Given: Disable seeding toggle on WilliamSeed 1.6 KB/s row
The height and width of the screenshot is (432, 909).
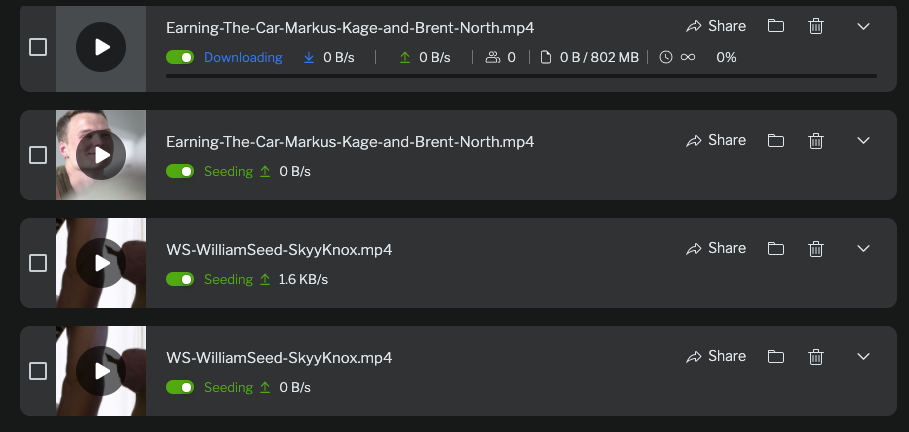Looking at the screenshot, I should coord(180,280).
